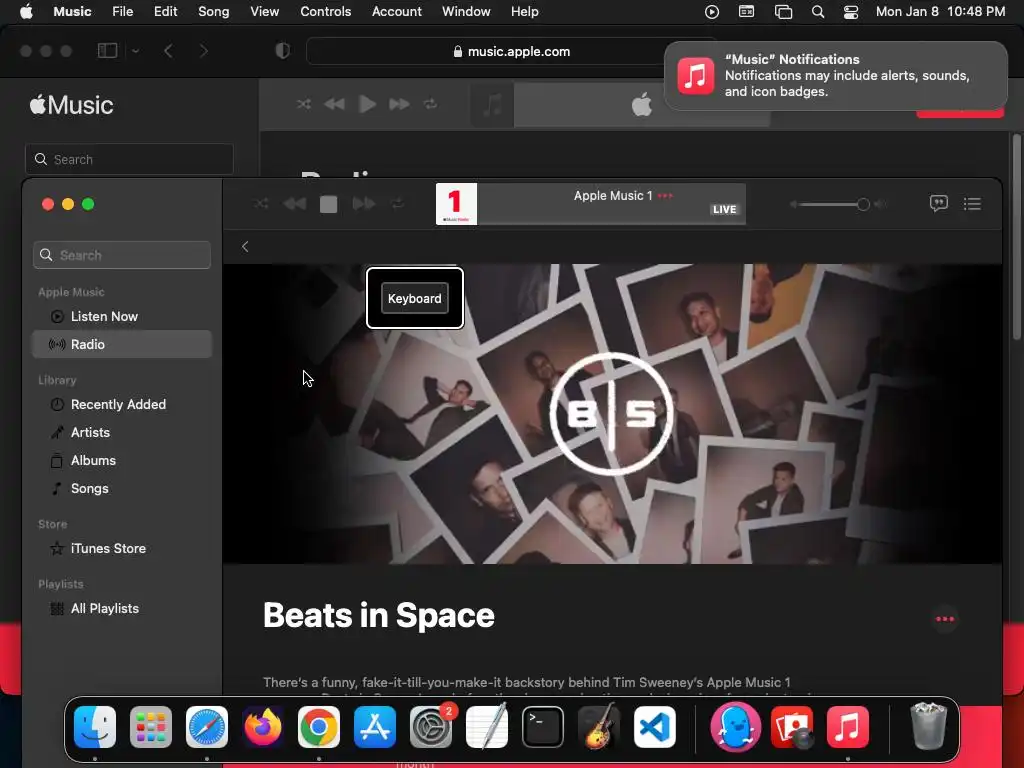The height and width of the screenshot is (768, 1024).
Task: Click the LIVE badge
Action: pos(724,210)
